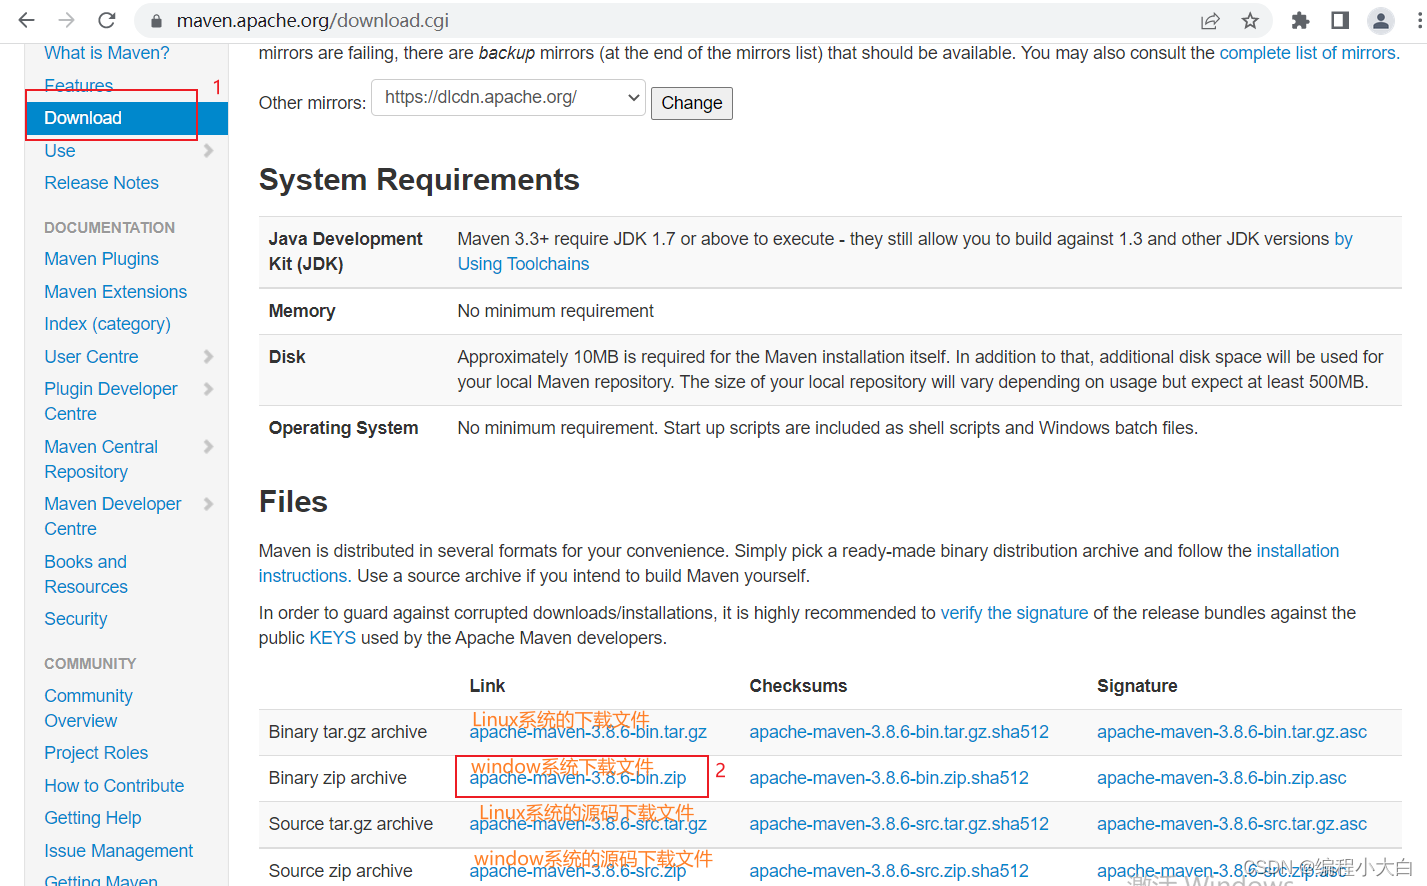
Task: Open the Using Toolchains link
Action: pos(523,264)
